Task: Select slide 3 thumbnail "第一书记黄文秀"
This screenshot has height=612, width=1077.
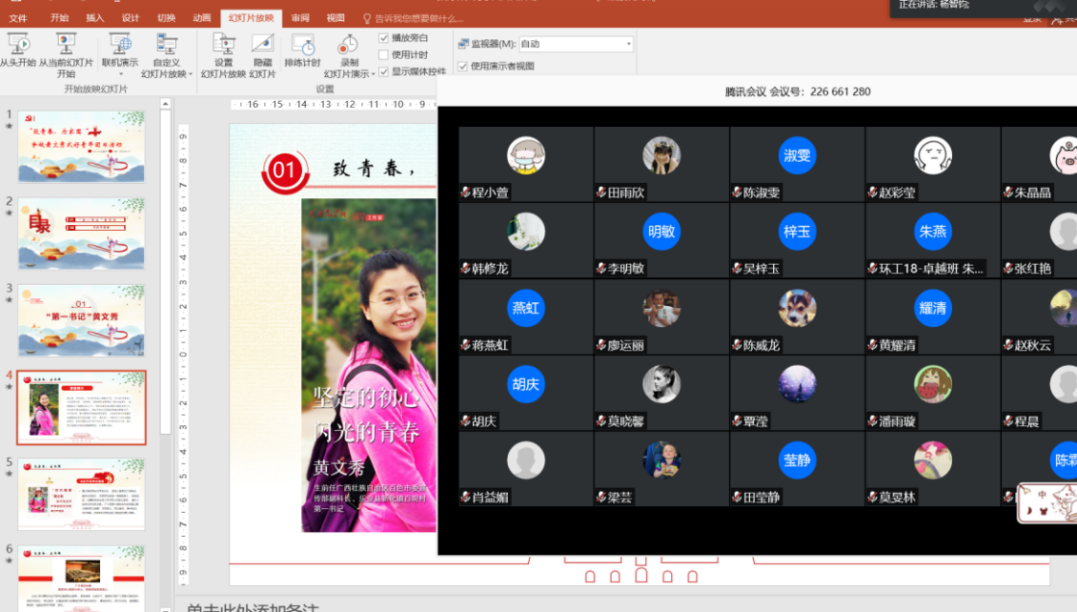Action: click(x=81, y=320)
